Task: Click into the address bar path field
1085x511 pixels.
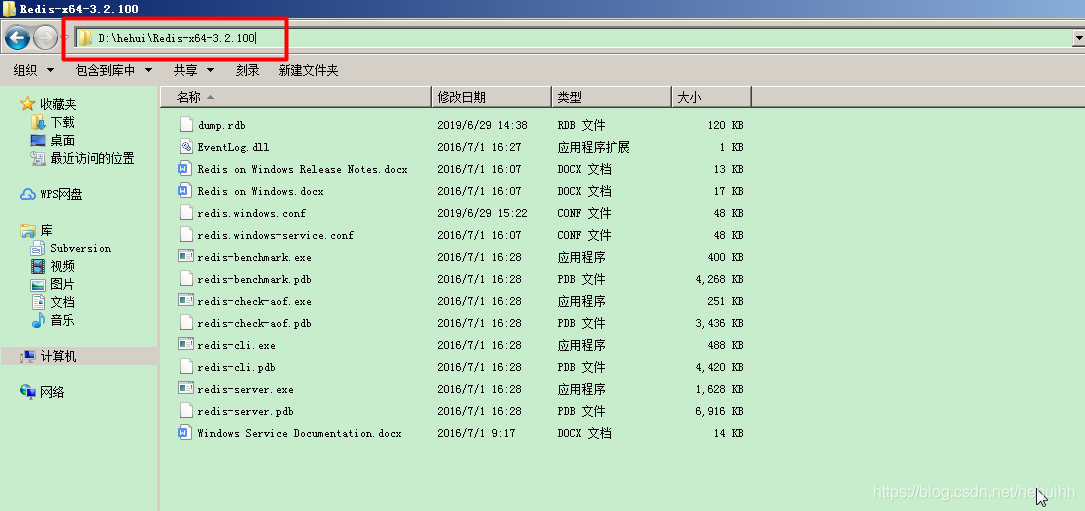Action: pos(574,38)
